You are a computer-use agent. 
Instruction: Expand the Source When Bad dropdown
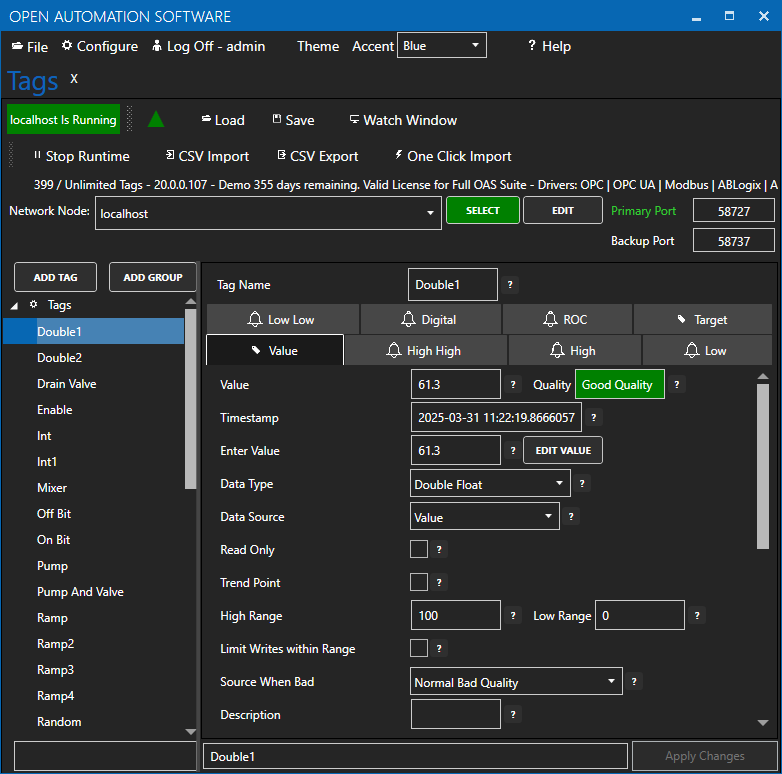pos(516,682)
